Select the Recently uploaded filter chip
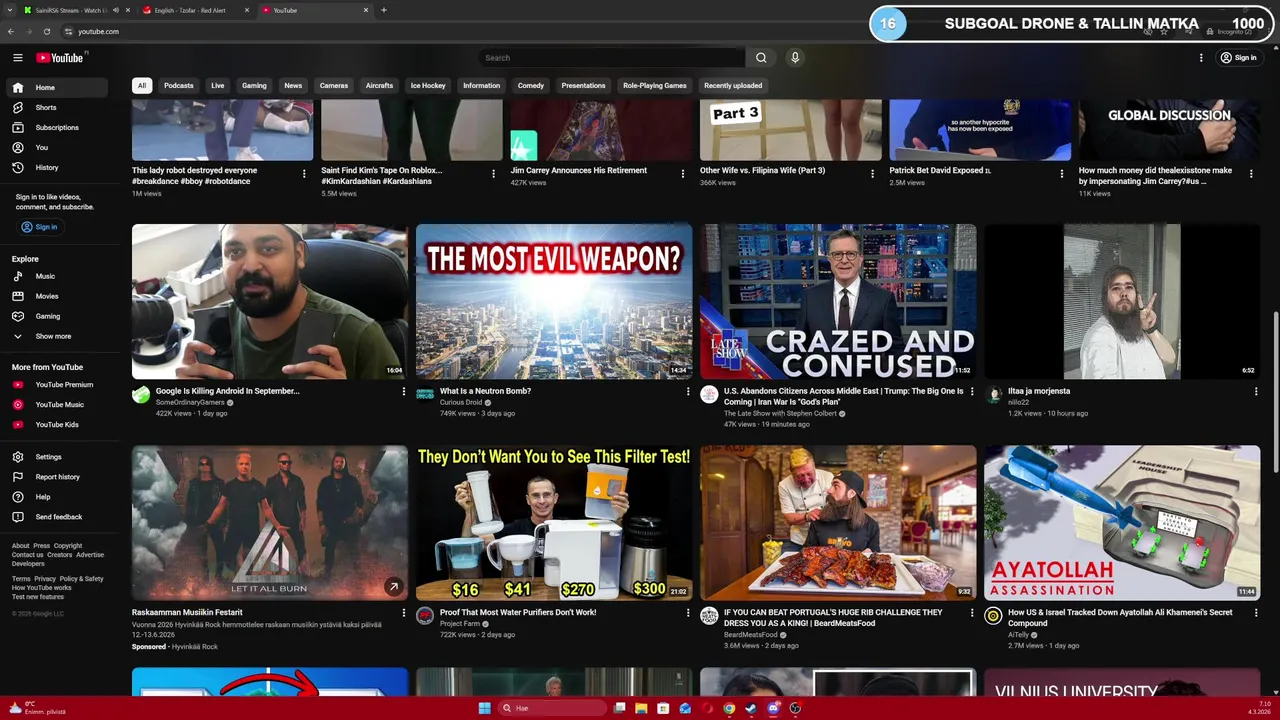The width and height of the screenshot is (1280, 720). pos(733,86)
